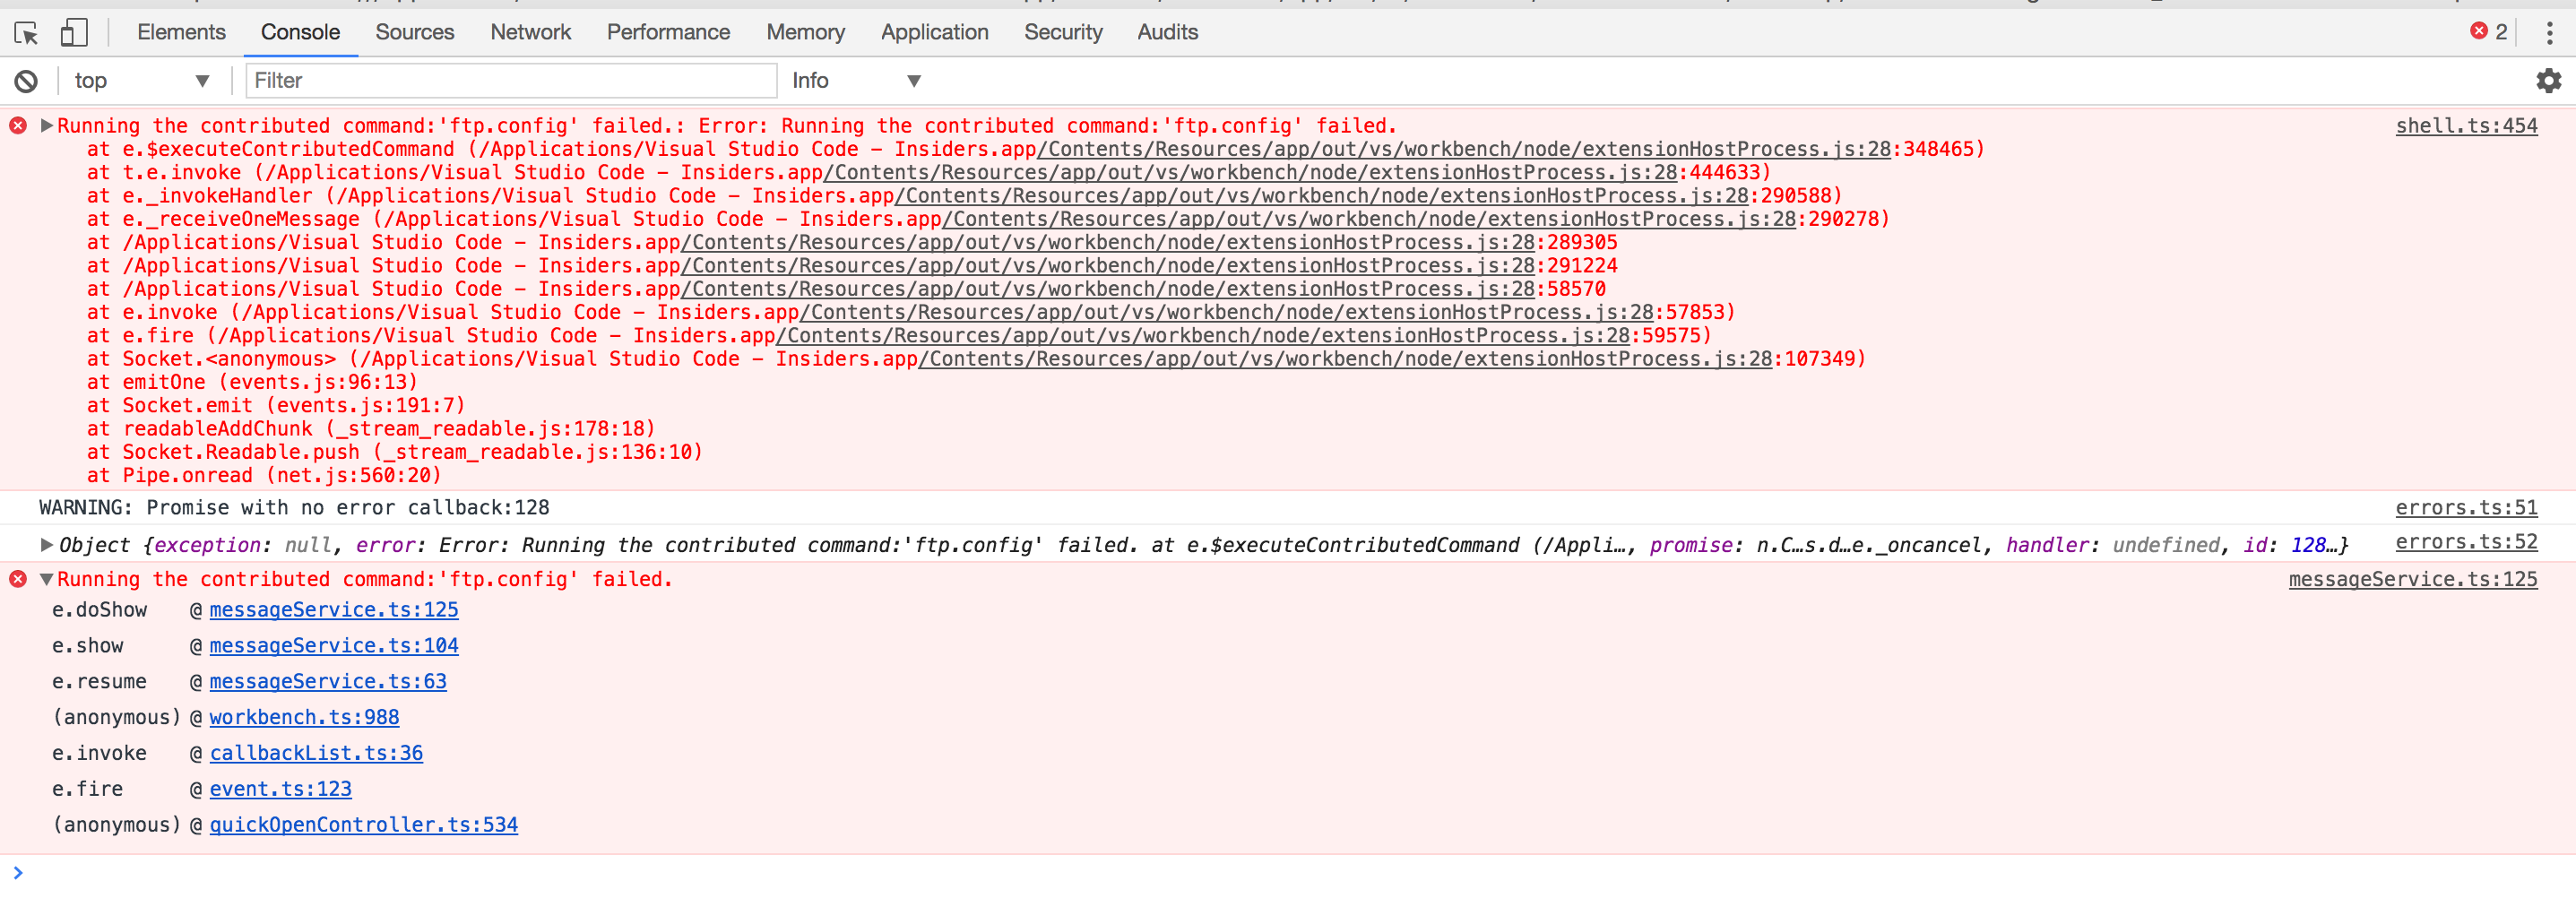Open errors.ts:52 source link
The image size is (2576, 898).
2466,542
